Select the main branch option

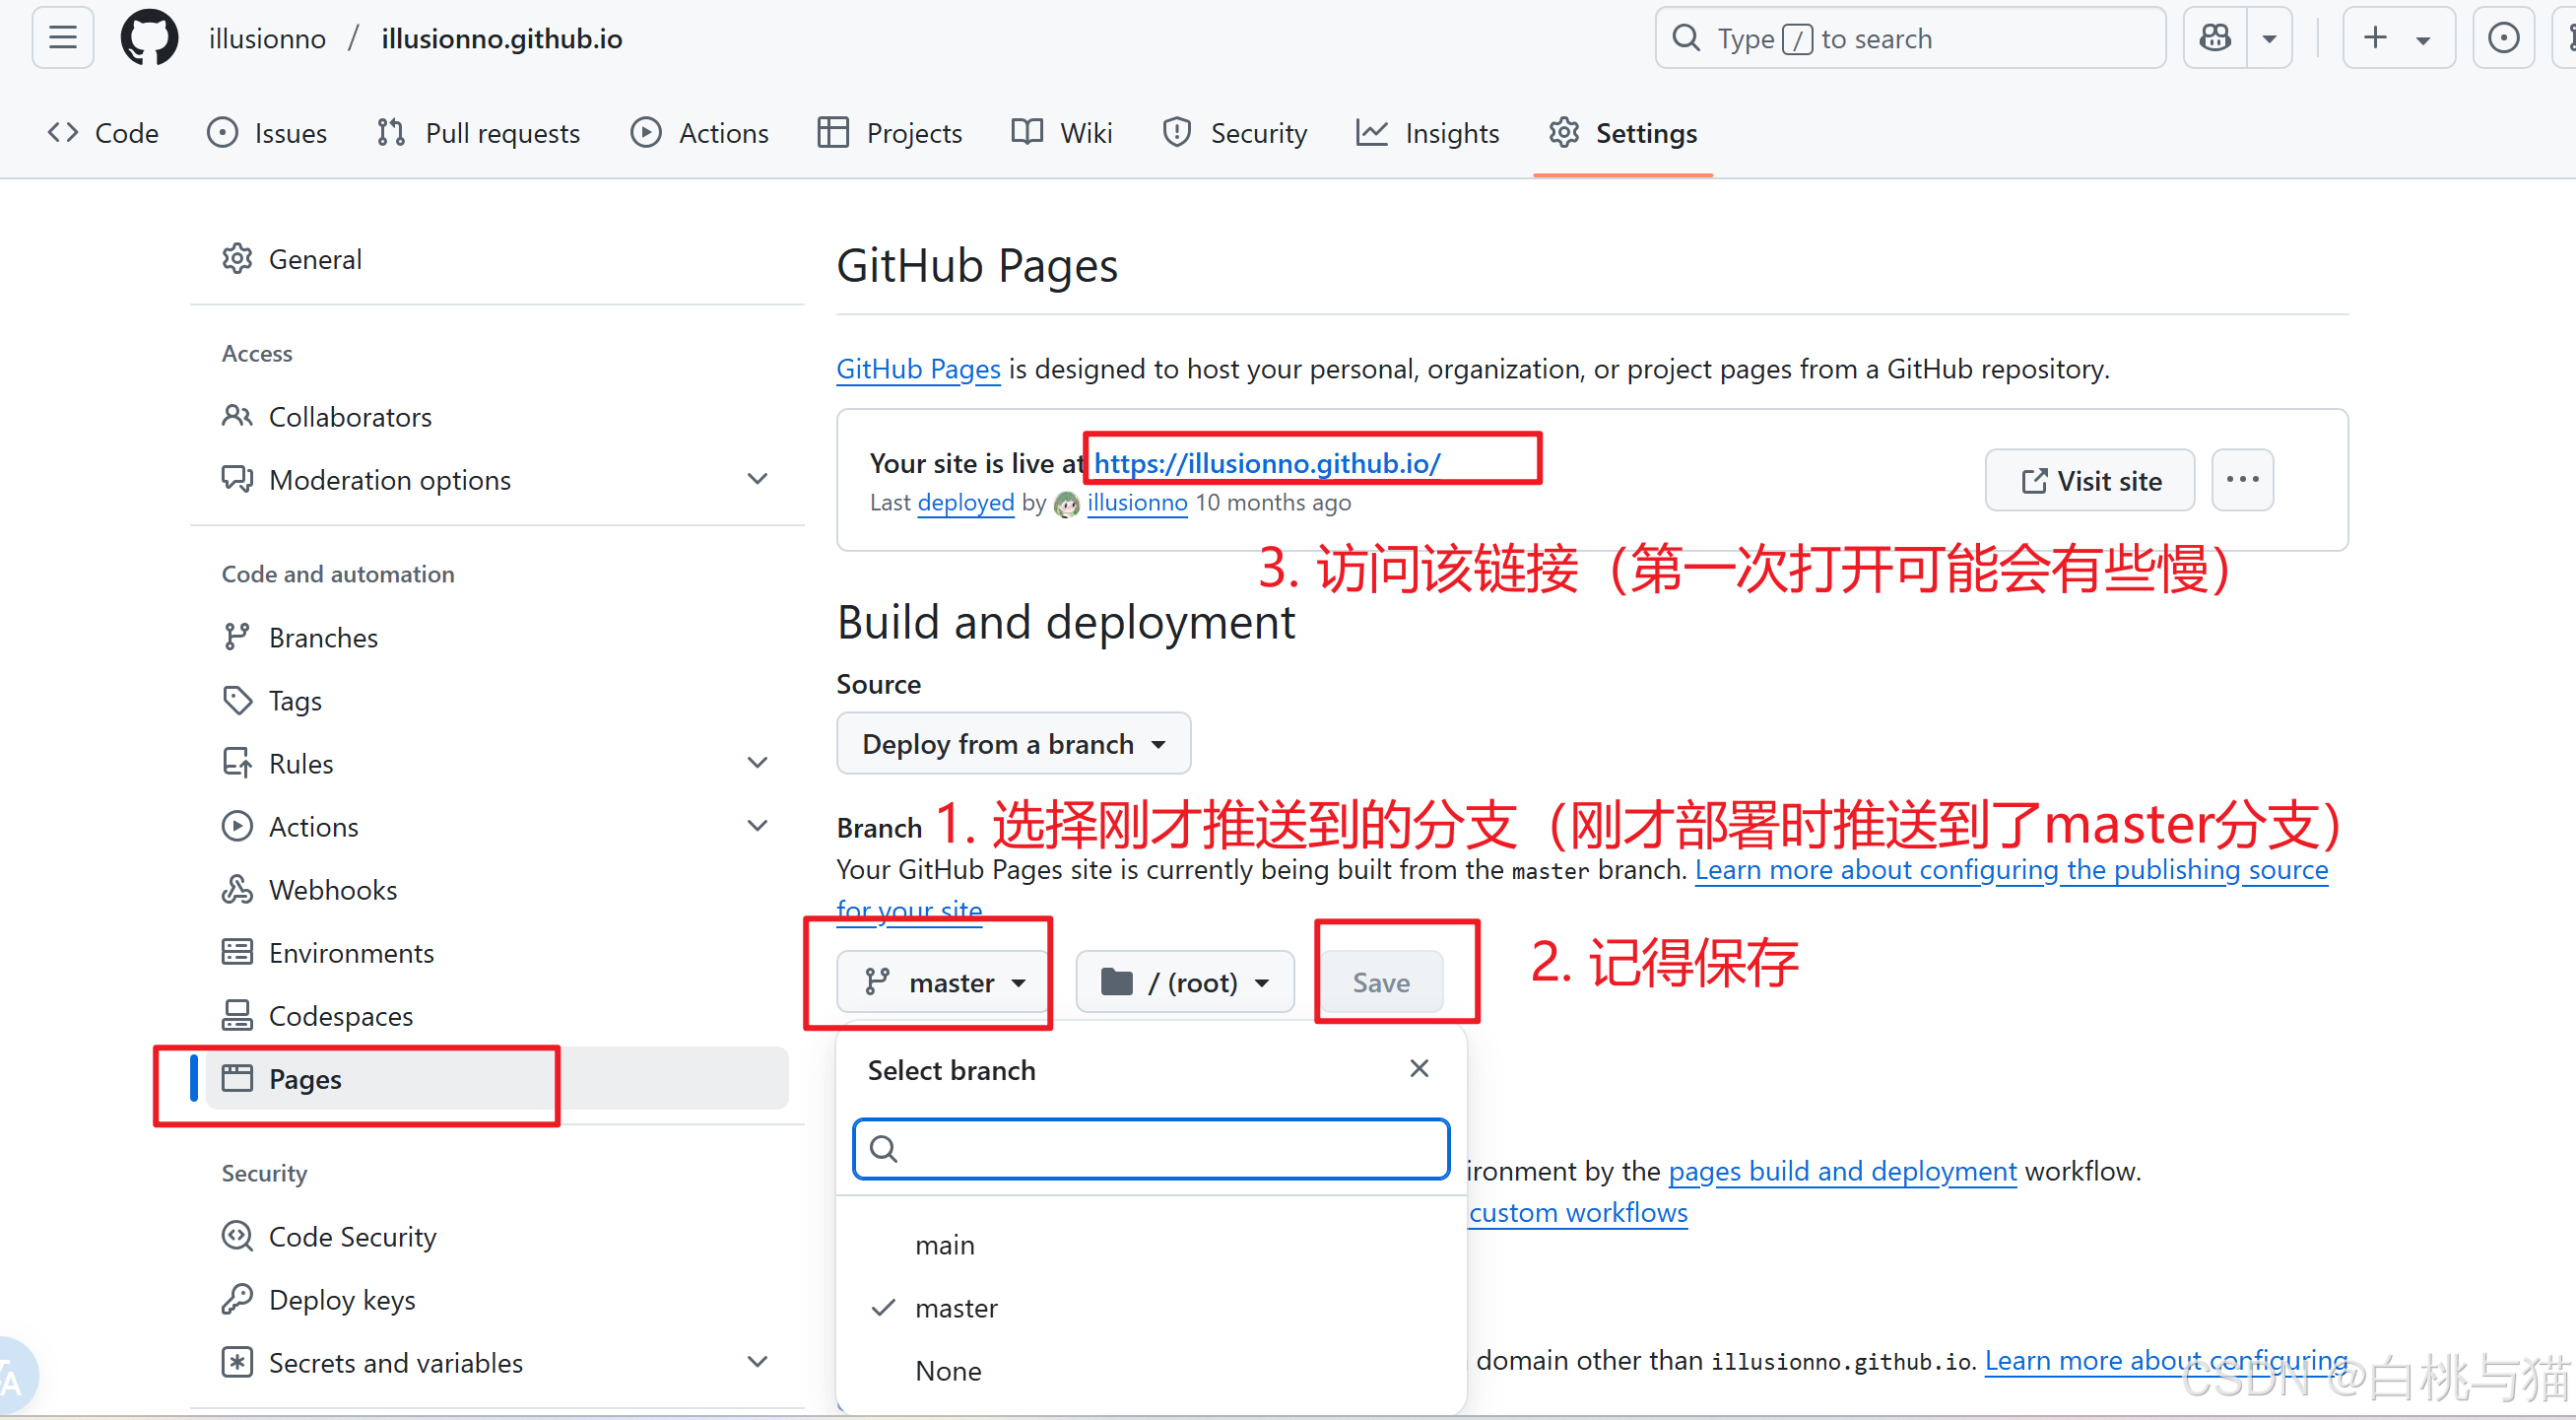(x=944, y=1245)
